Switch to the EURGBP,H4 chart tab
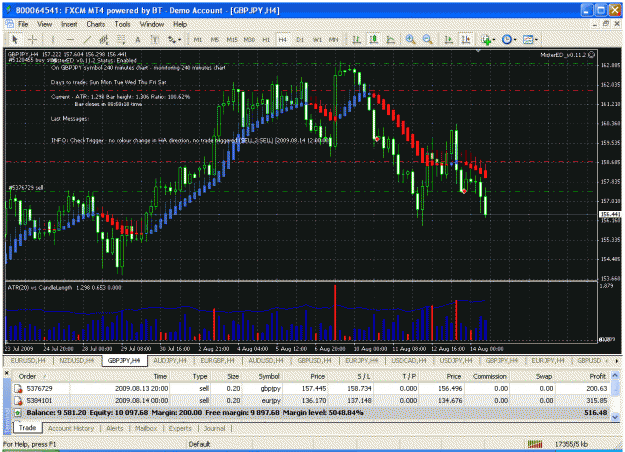 point(217,361)
